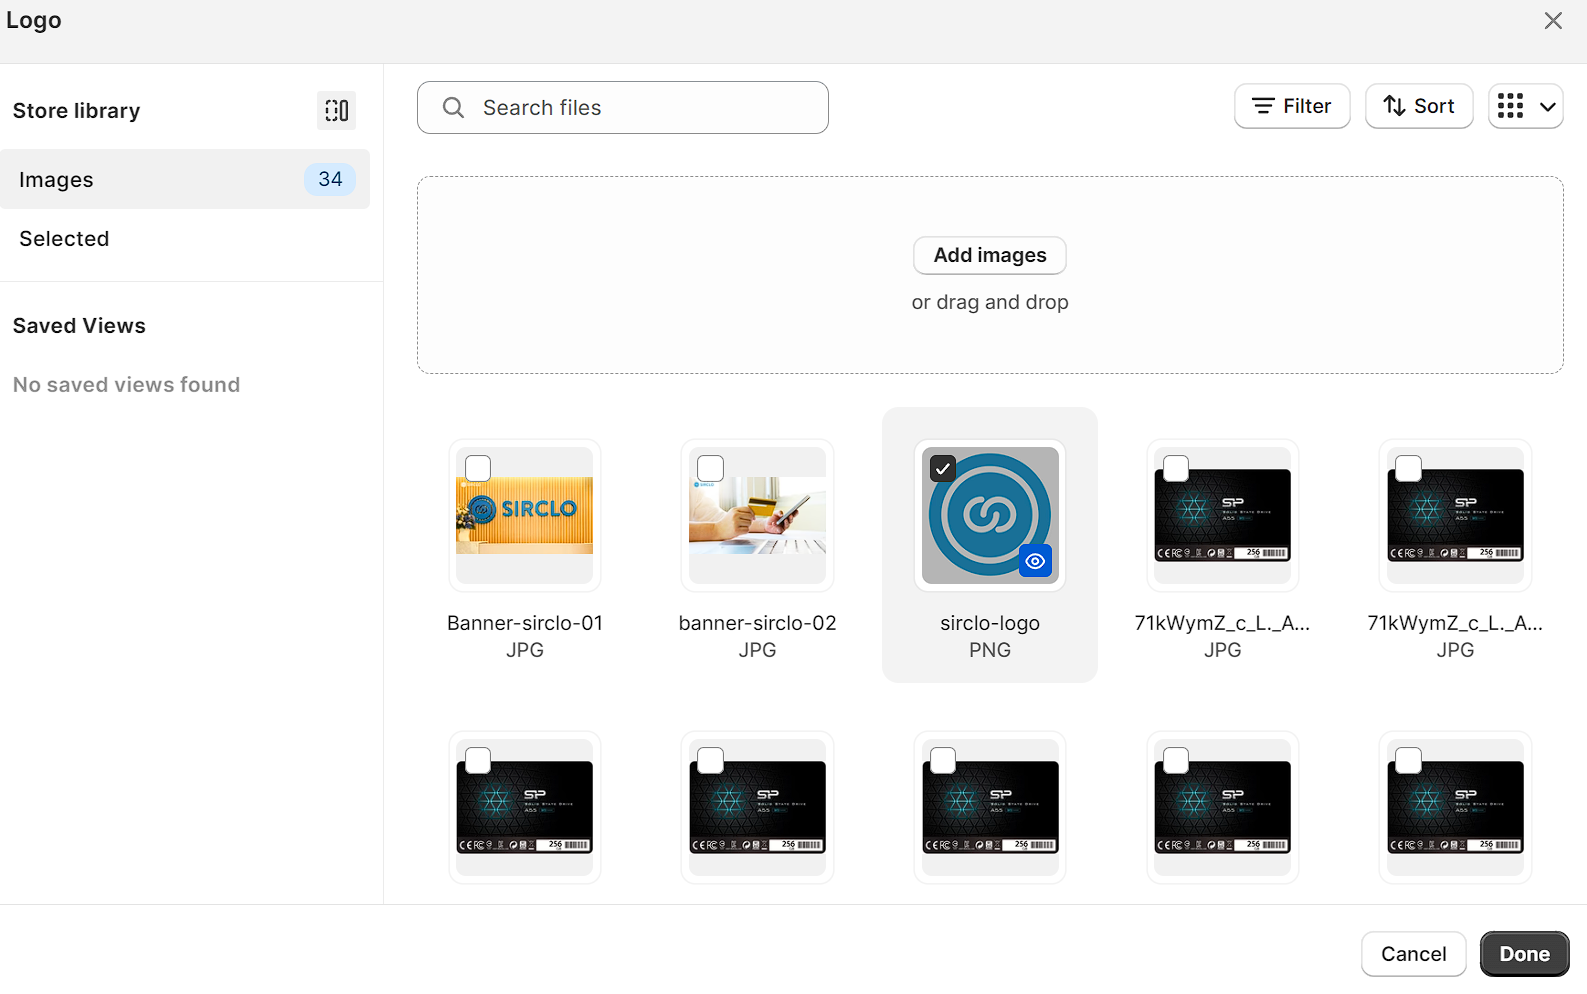The width and height of the screenshot is (1587, 994).
Task: Click the Saved Views heading
Action: [x=79, y=326]
